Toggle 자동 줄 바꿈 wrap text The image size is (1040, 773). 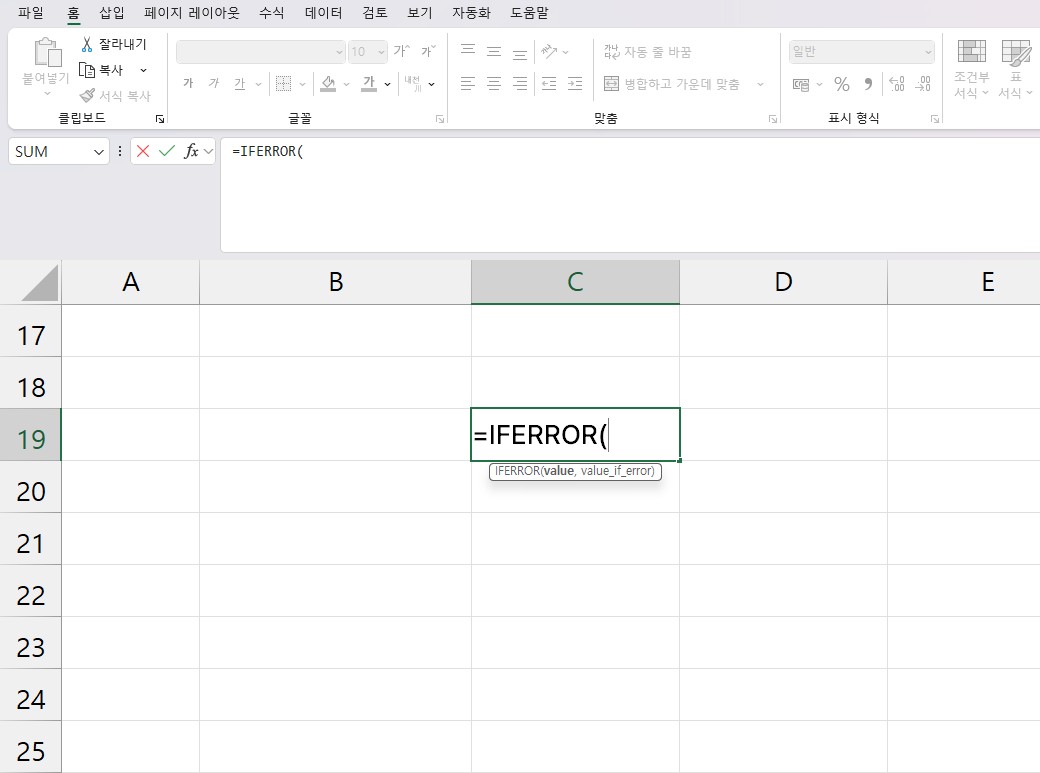point(648,52)
